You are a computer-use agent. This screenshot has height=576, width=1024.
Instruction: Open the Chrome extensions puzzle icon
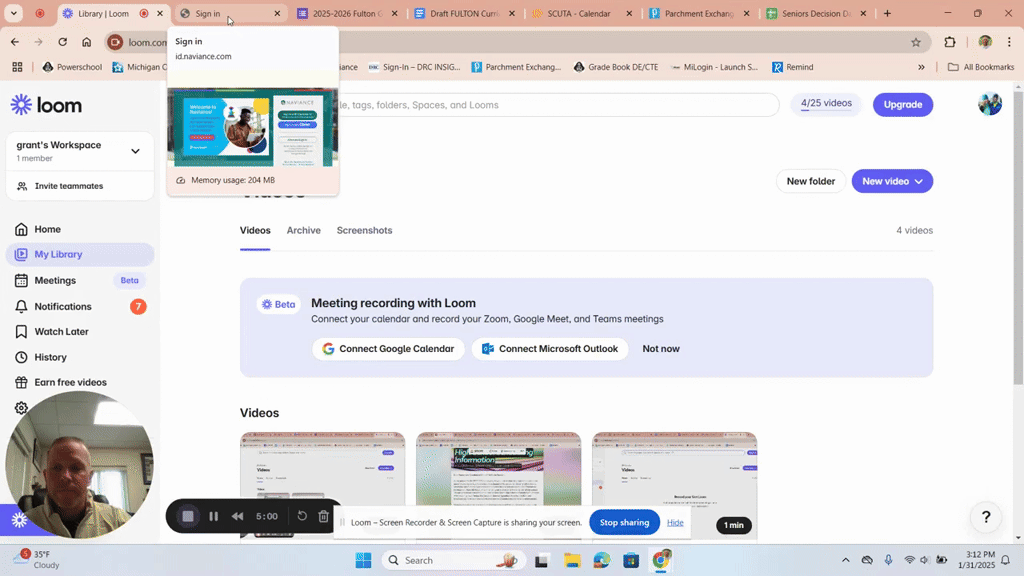point(950,42)
